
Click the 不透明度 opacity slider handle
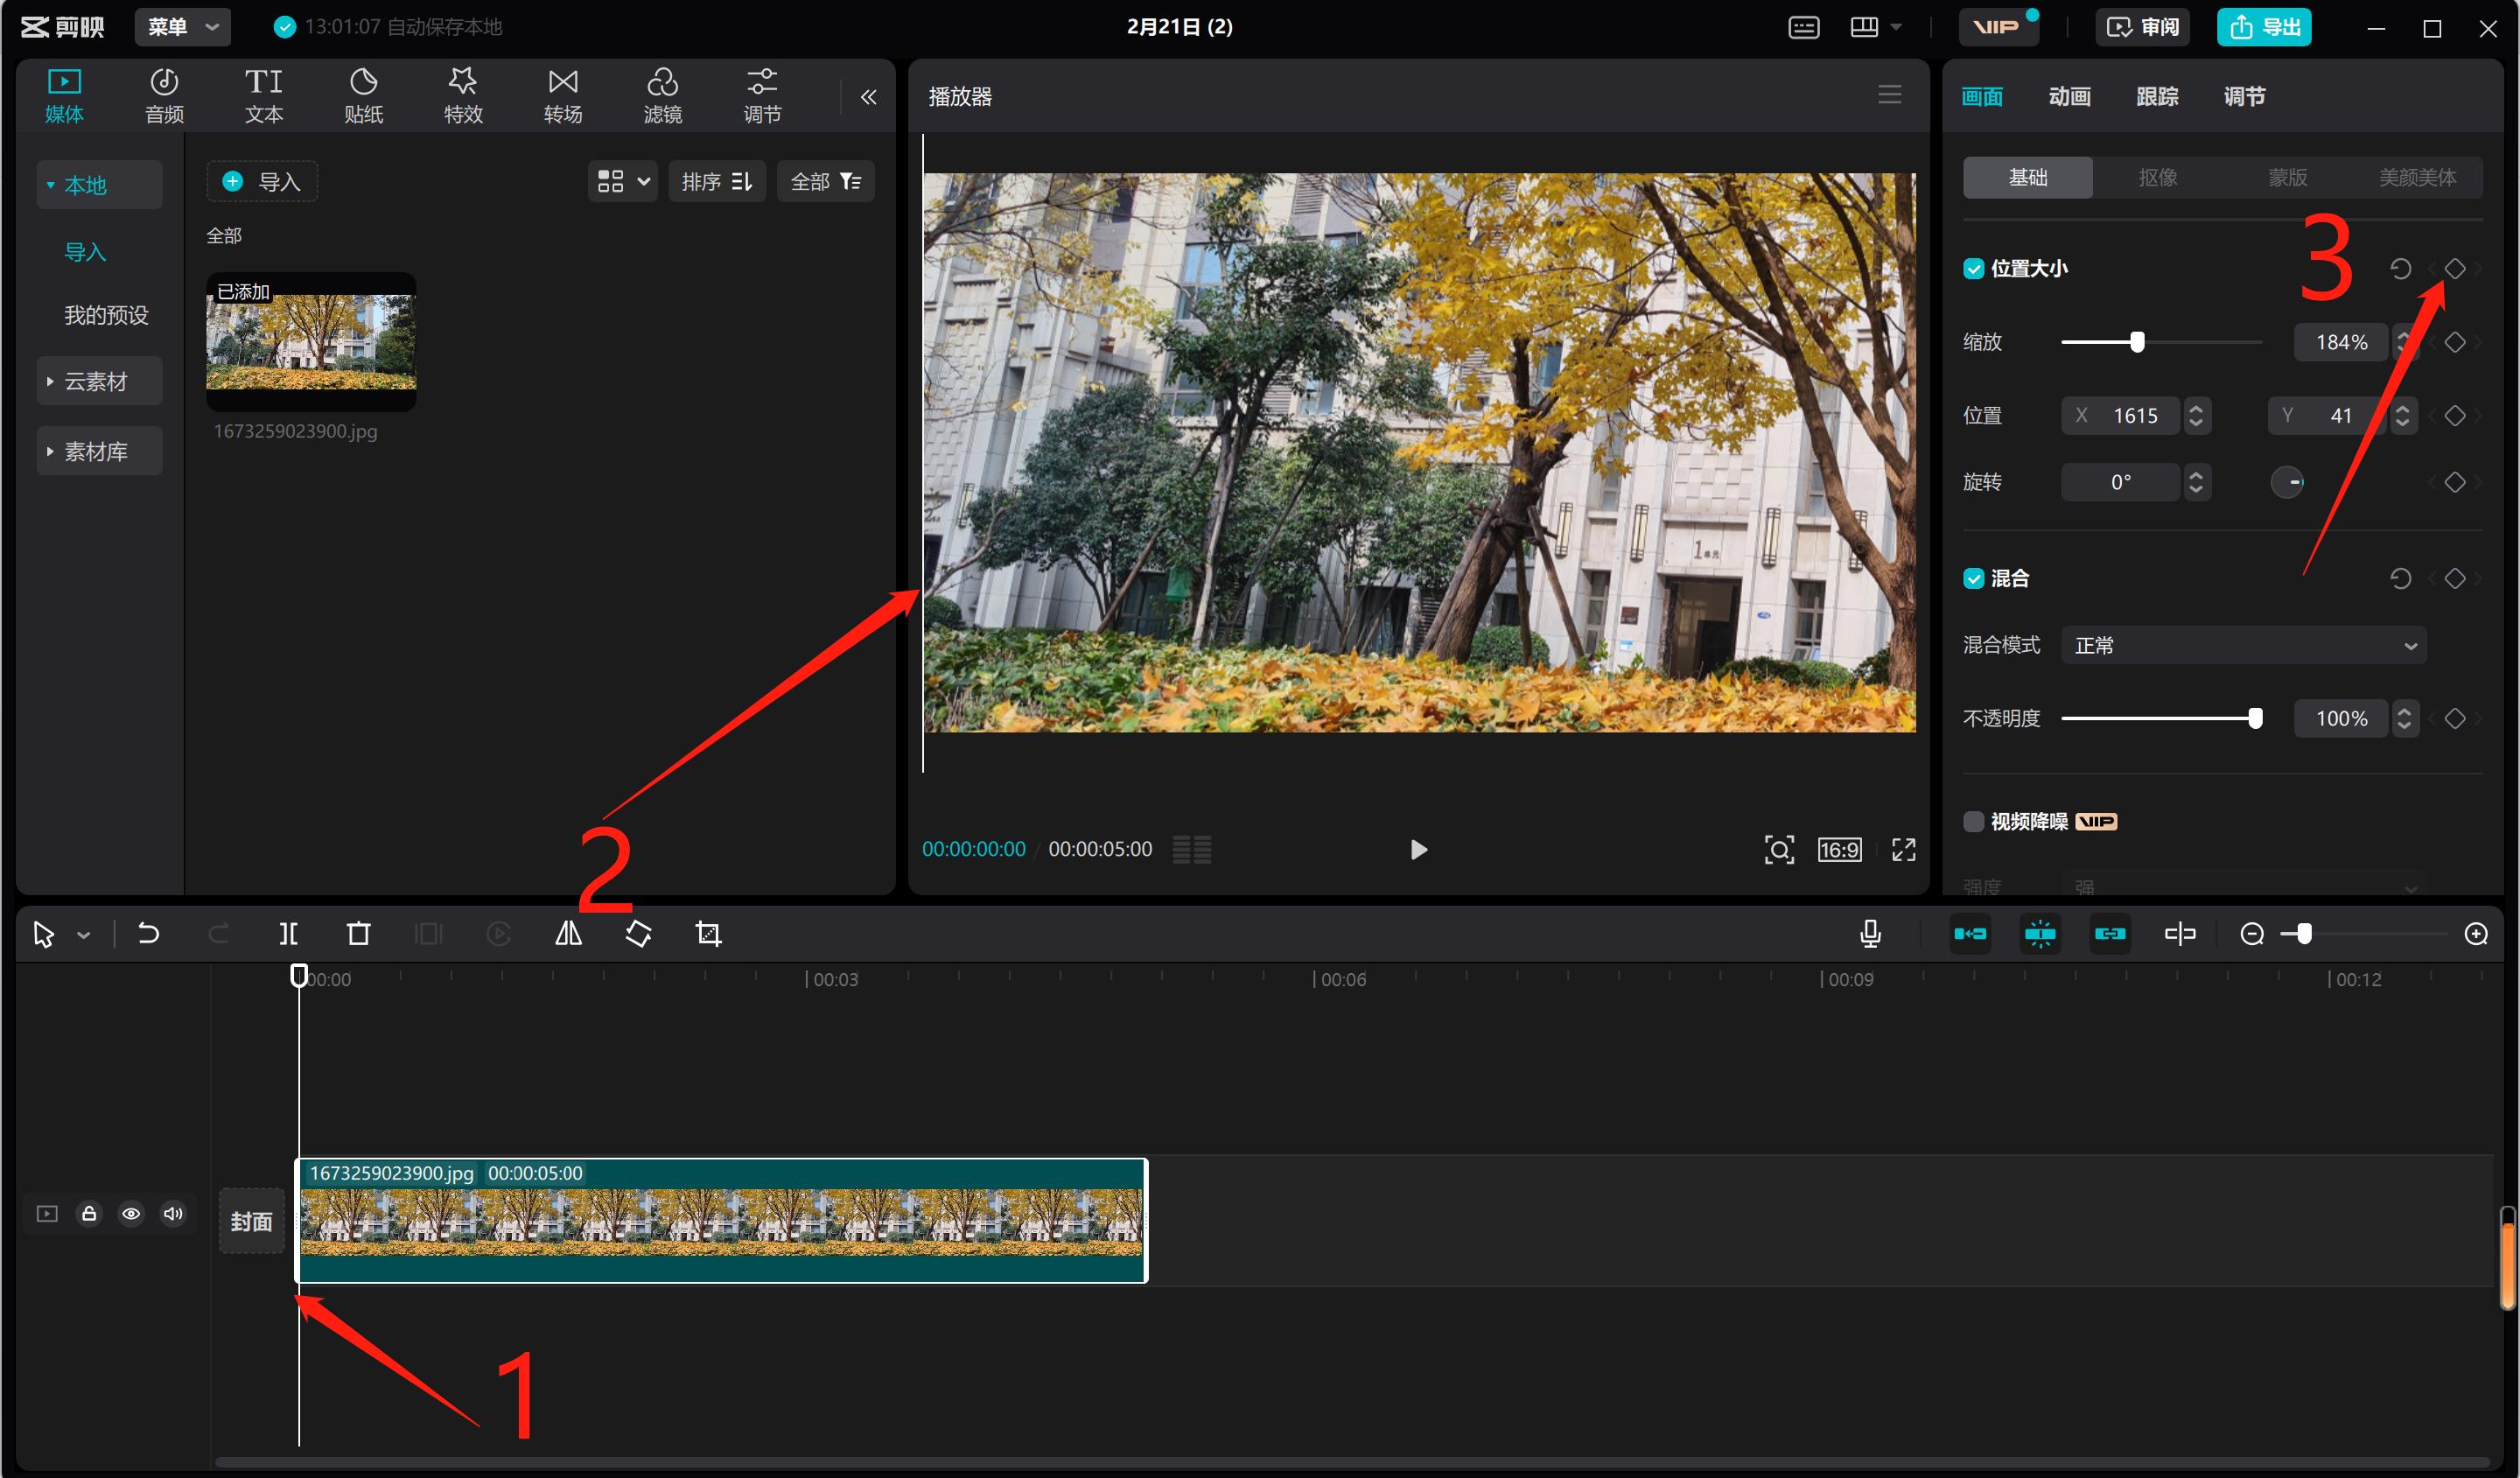(x=2255, y=719)
